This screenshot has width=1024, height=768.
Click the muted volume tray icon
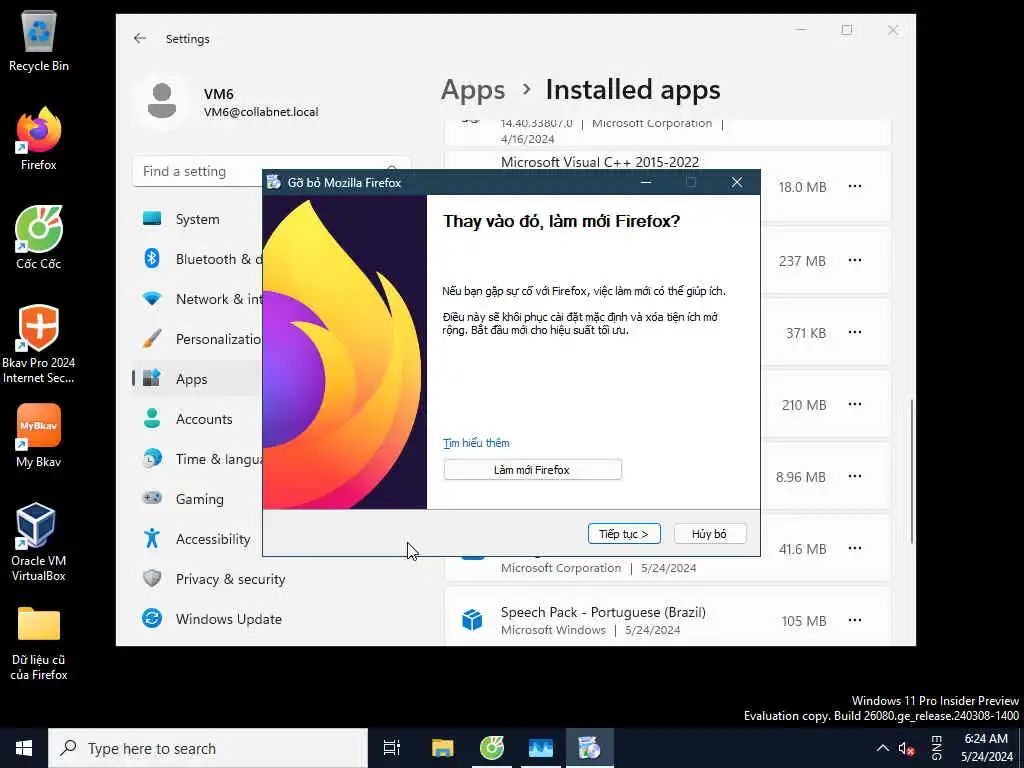click(x=906, y=748)
